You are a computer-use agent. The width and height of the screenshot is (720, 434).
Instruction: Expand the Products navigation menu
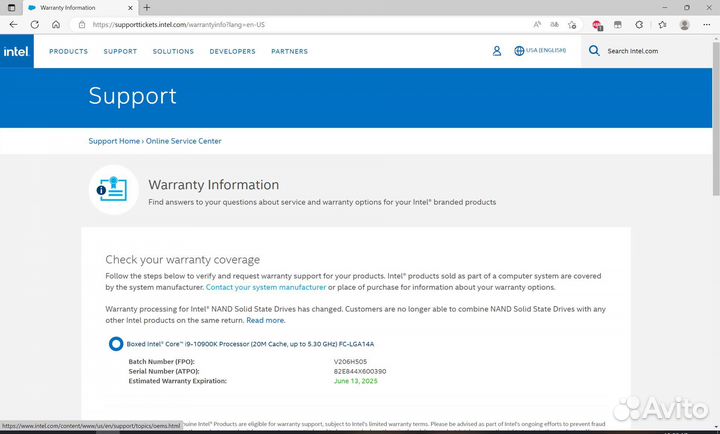coord(69,51)
